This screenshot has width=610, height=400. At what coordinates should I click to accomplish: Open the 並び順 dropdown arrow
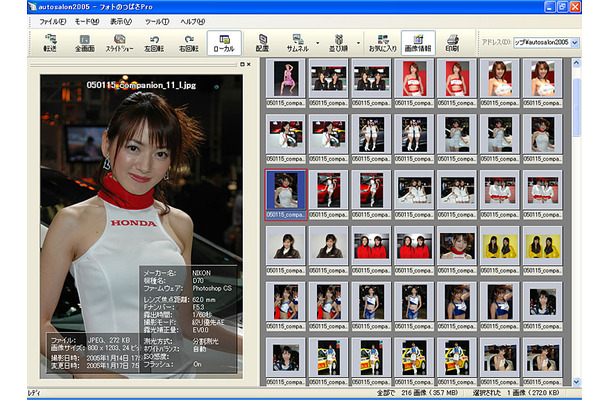click(x=358, y=43)
